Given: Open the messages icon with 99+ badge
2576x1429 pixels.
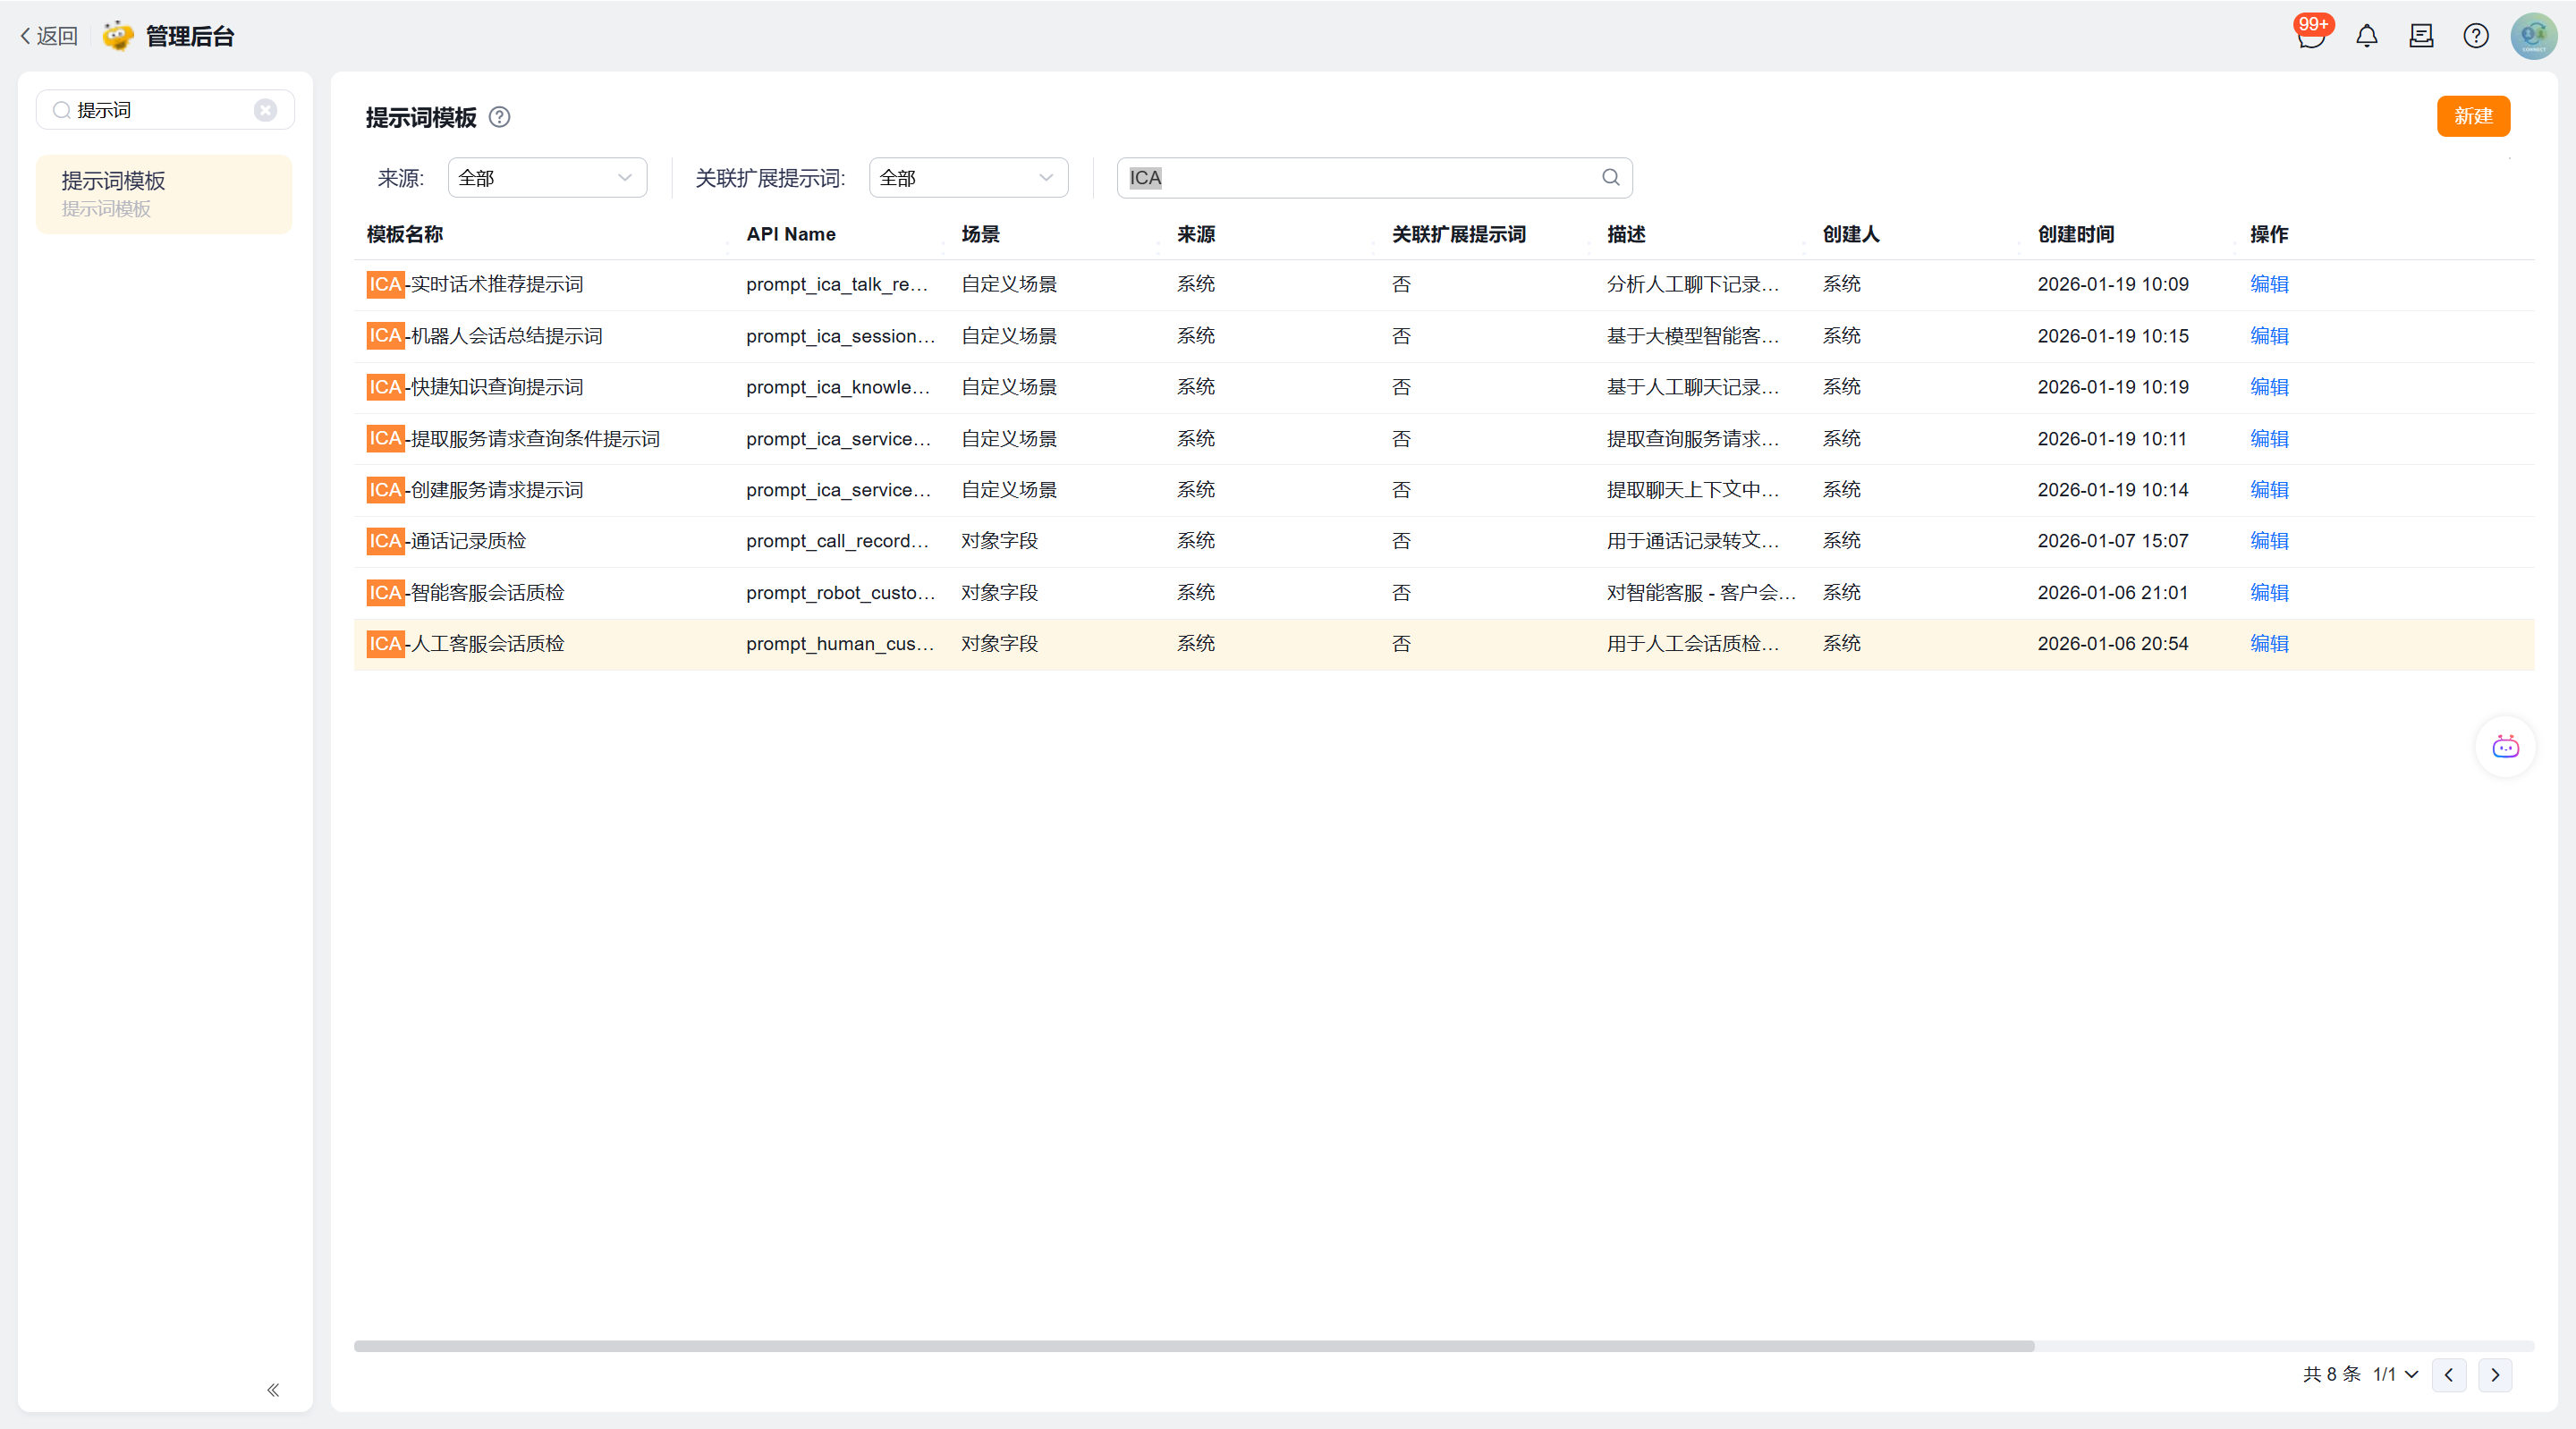Looking at the screenshot, I should coord(2311,37).
